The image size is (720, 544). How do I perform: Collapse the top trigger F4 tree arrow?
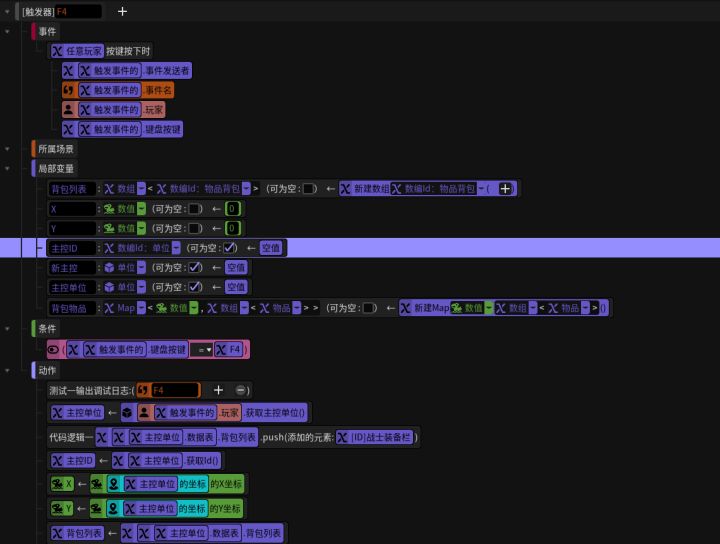click(x=7, y=11)
